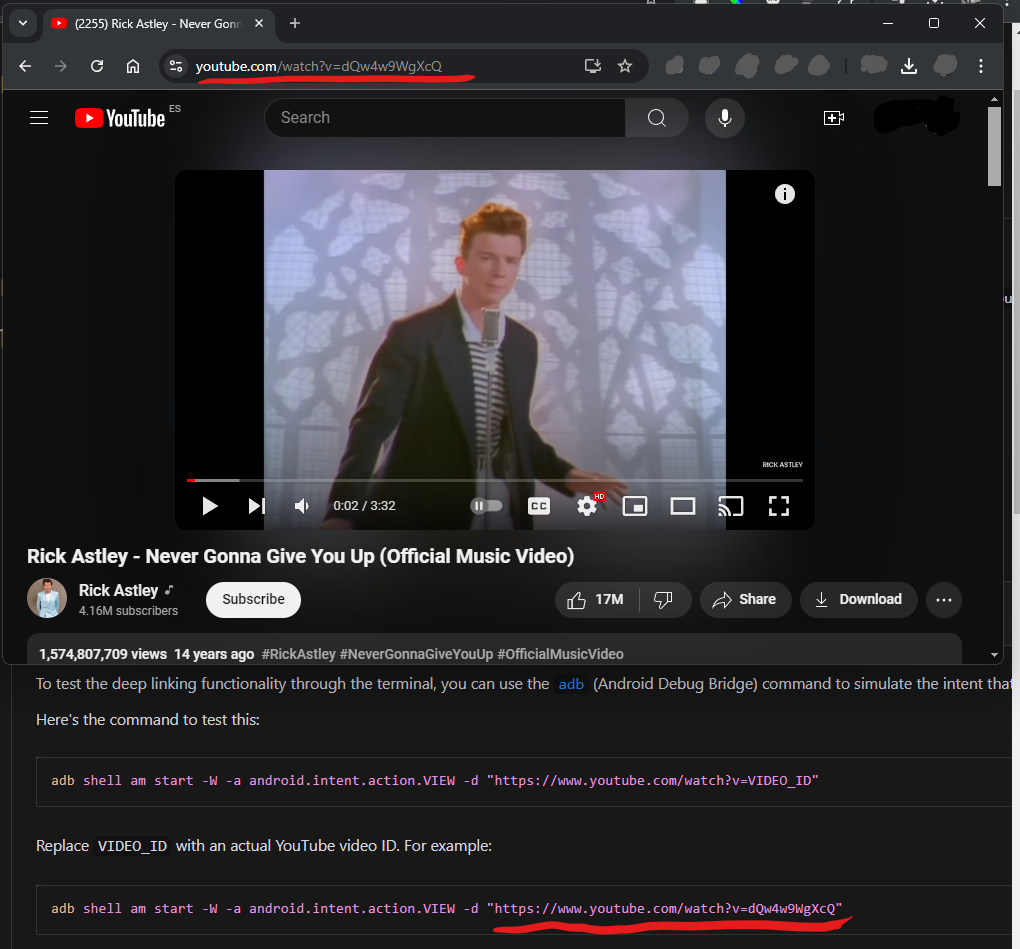Viewport: 1020px width, 949px height.
Task: Show video info cards icon
Action: coord(785,194)
